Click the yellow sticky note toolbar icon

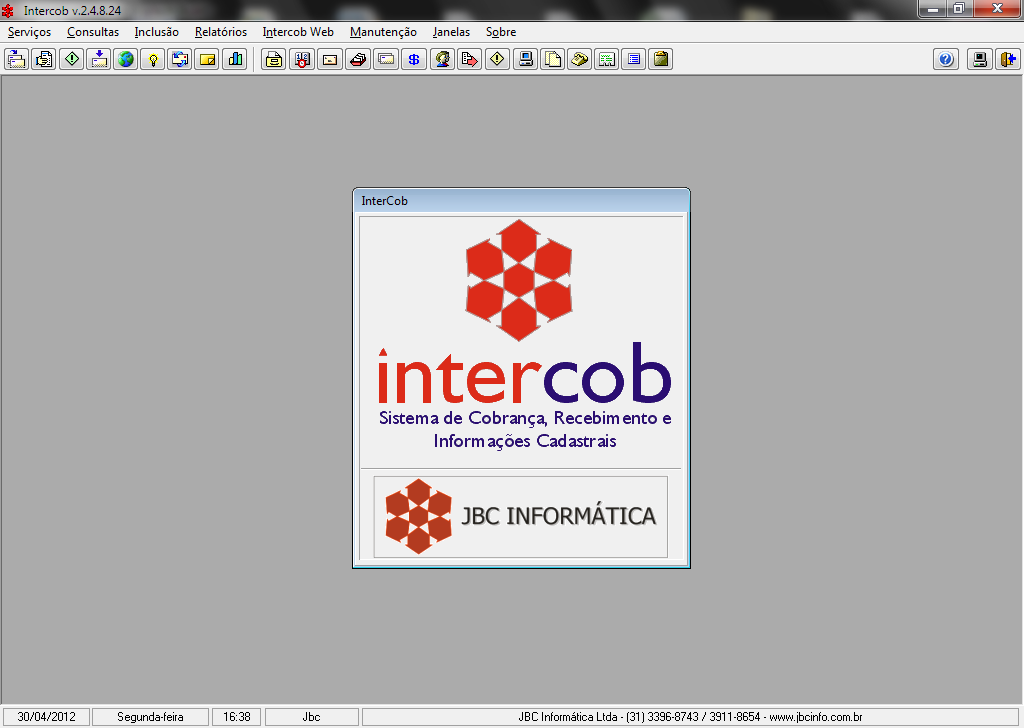click(x=207, y=59)
